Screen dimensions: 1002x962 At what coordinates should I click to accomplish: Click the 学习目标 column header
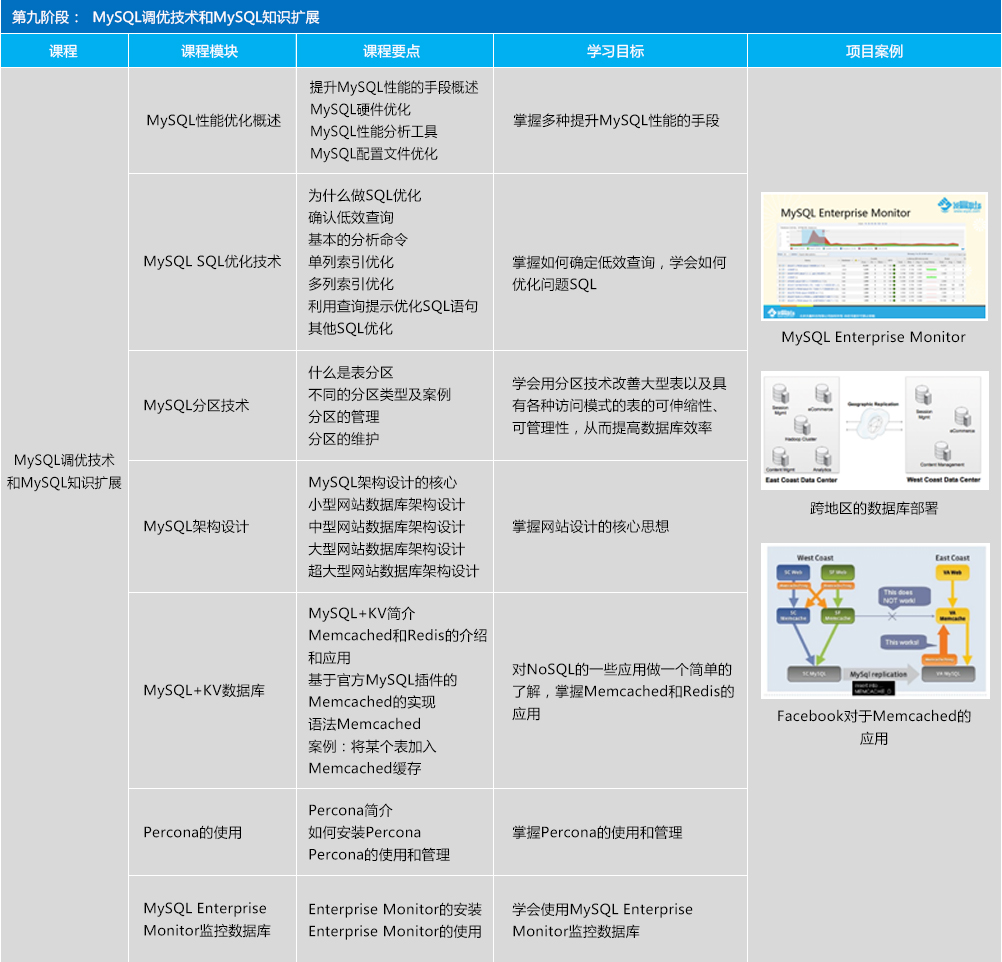pyautogui.click(x=620, y=51)
